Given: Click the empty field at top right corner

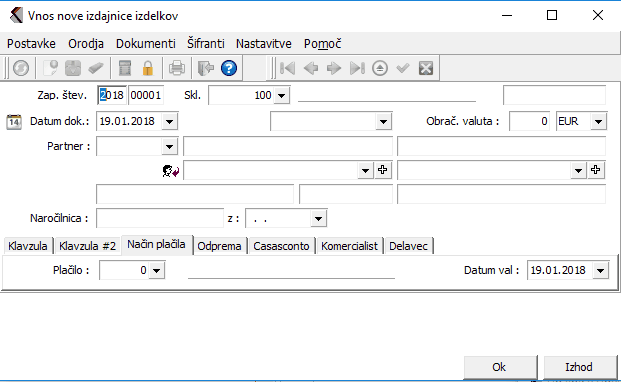Looking at the screenshot, I should pyautogui.click(x=554, y=95).
